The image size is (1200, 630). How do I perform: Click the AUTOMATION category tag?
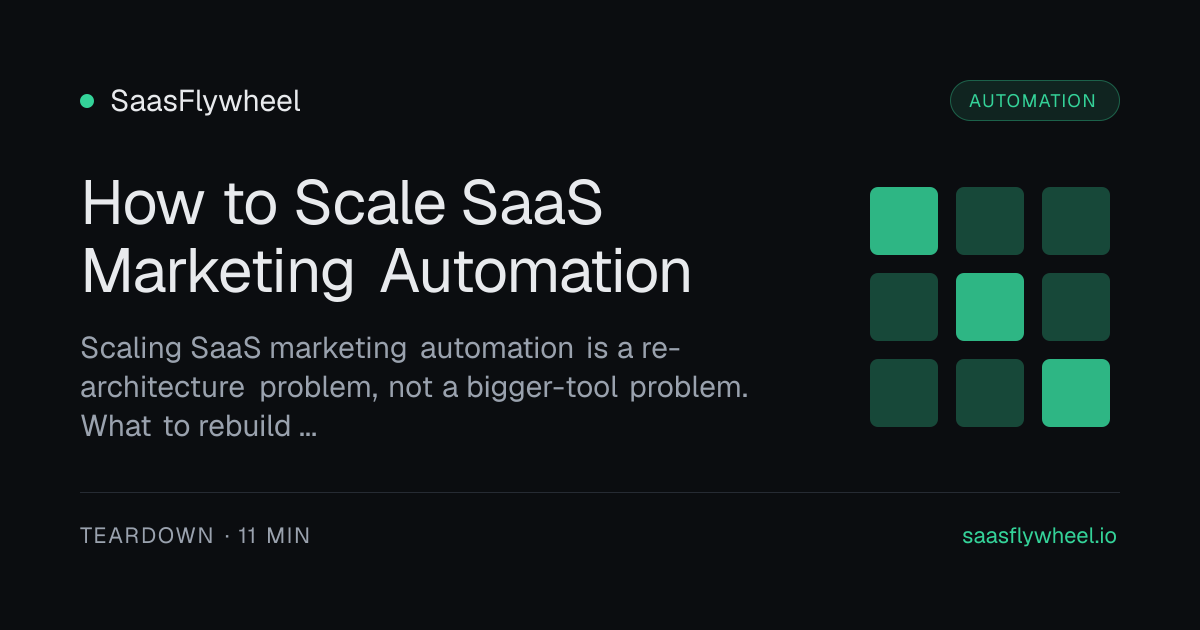(x=1033, y=101)
